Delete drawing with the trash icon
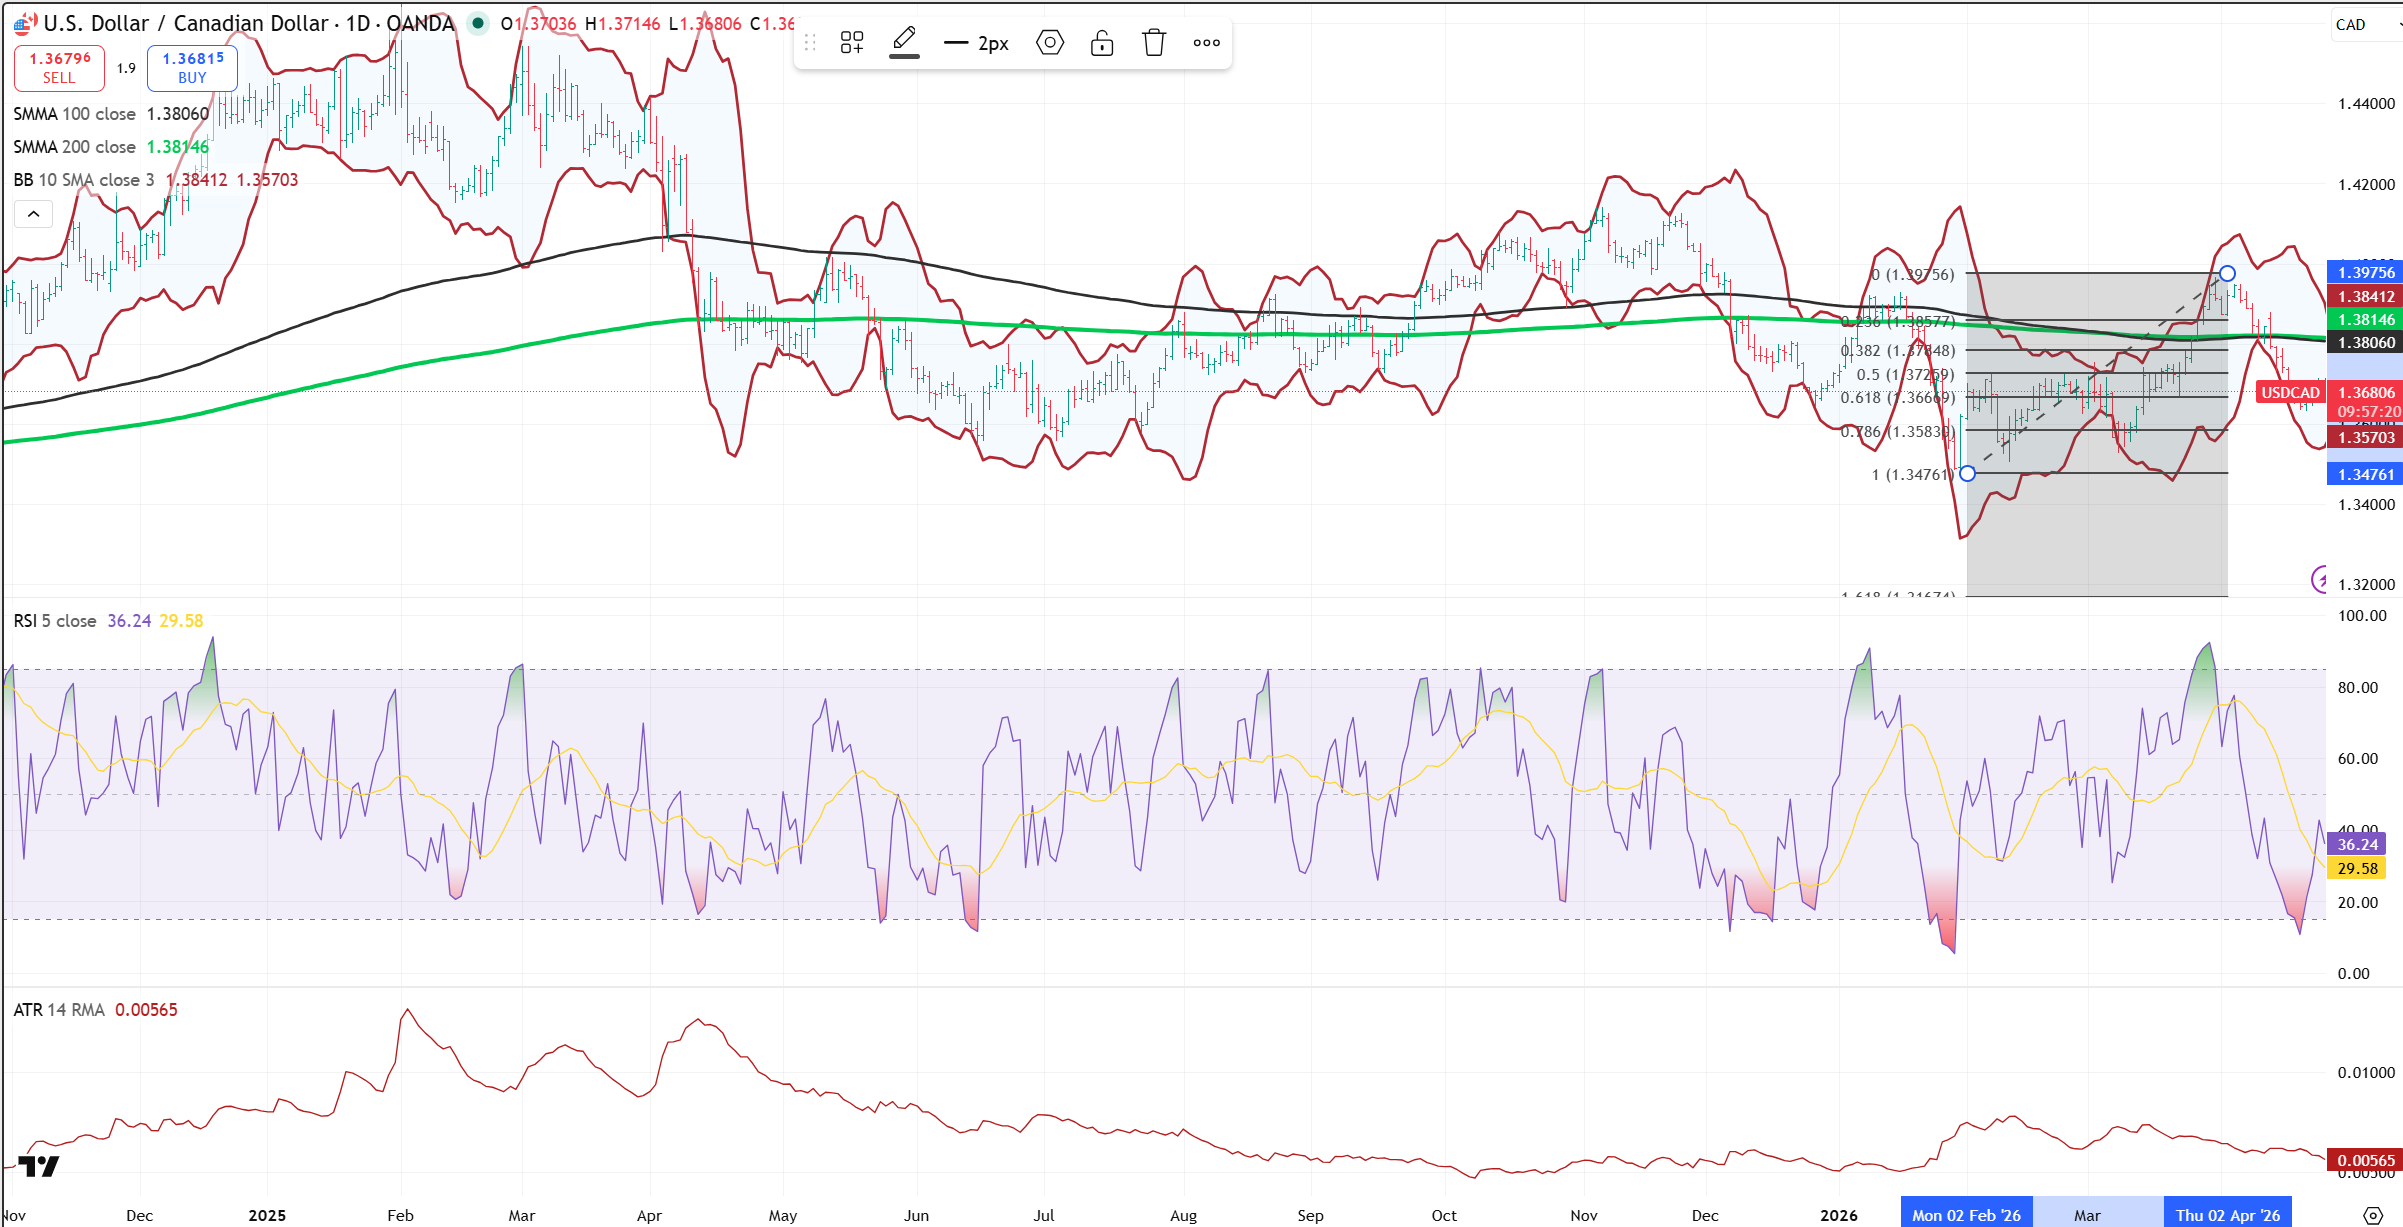Screen dimensions: 2403x1227 (x=1154, y=42)
